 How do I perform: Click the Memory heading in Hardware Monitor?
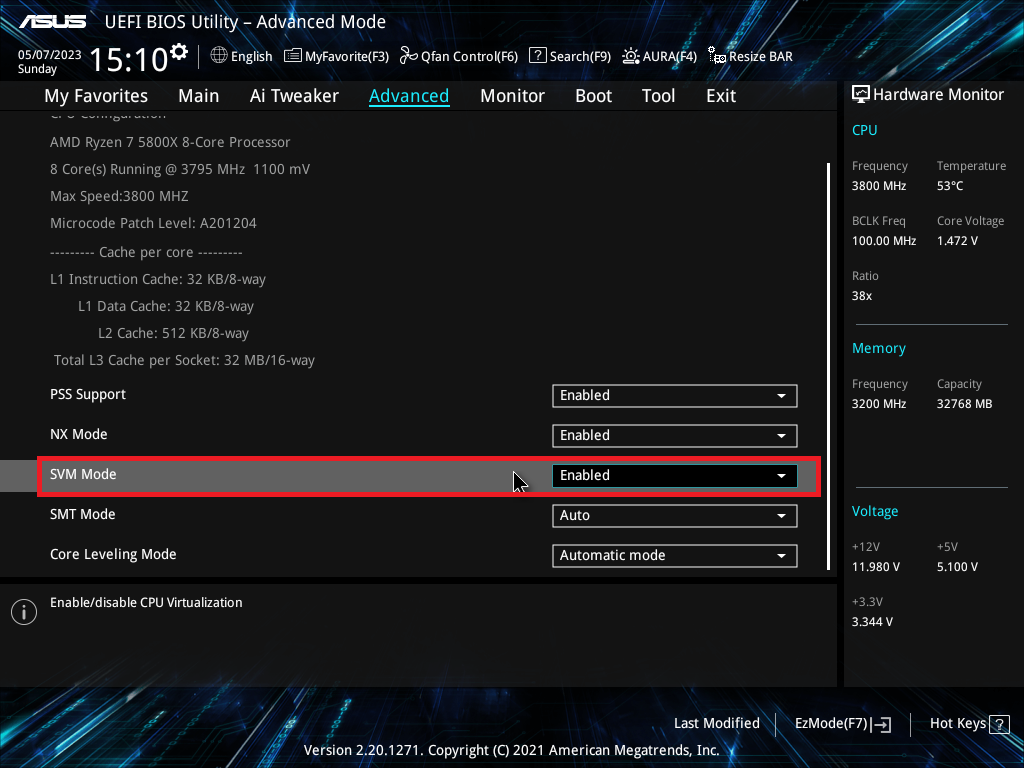(878, 349)
